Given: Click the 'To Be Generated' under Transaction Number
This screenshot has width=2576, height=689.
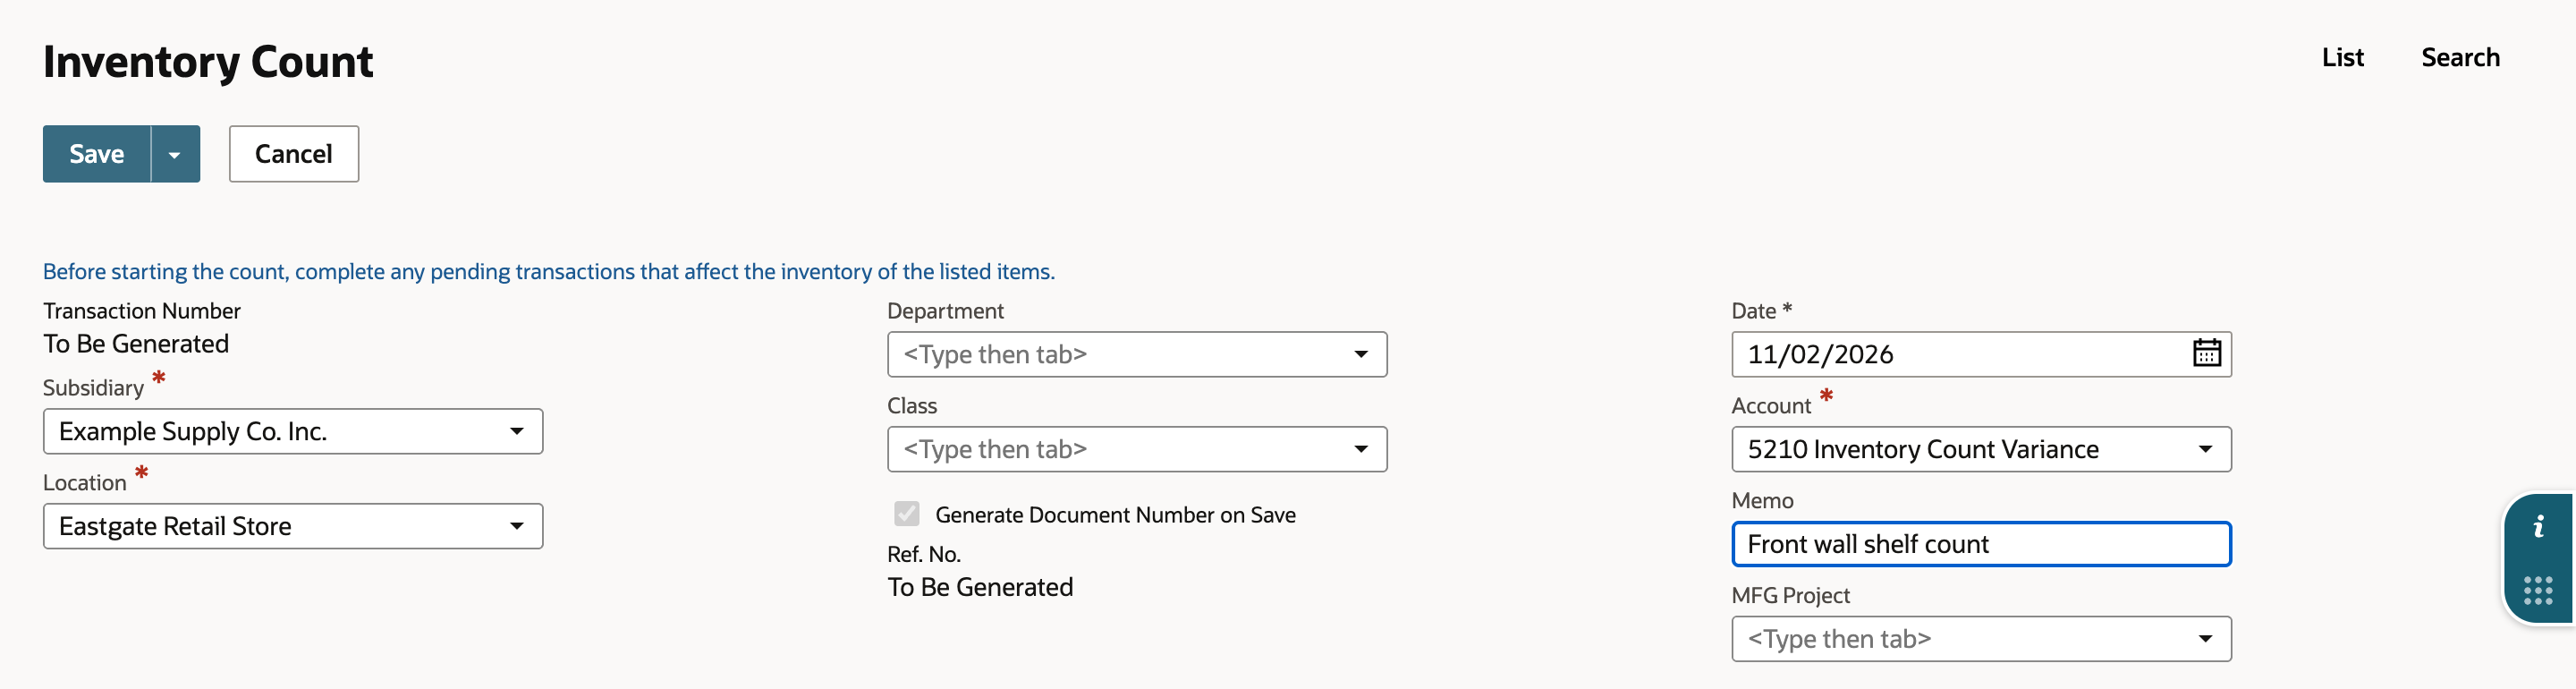Looking at the screenshot, I should (x=136, y=344).
